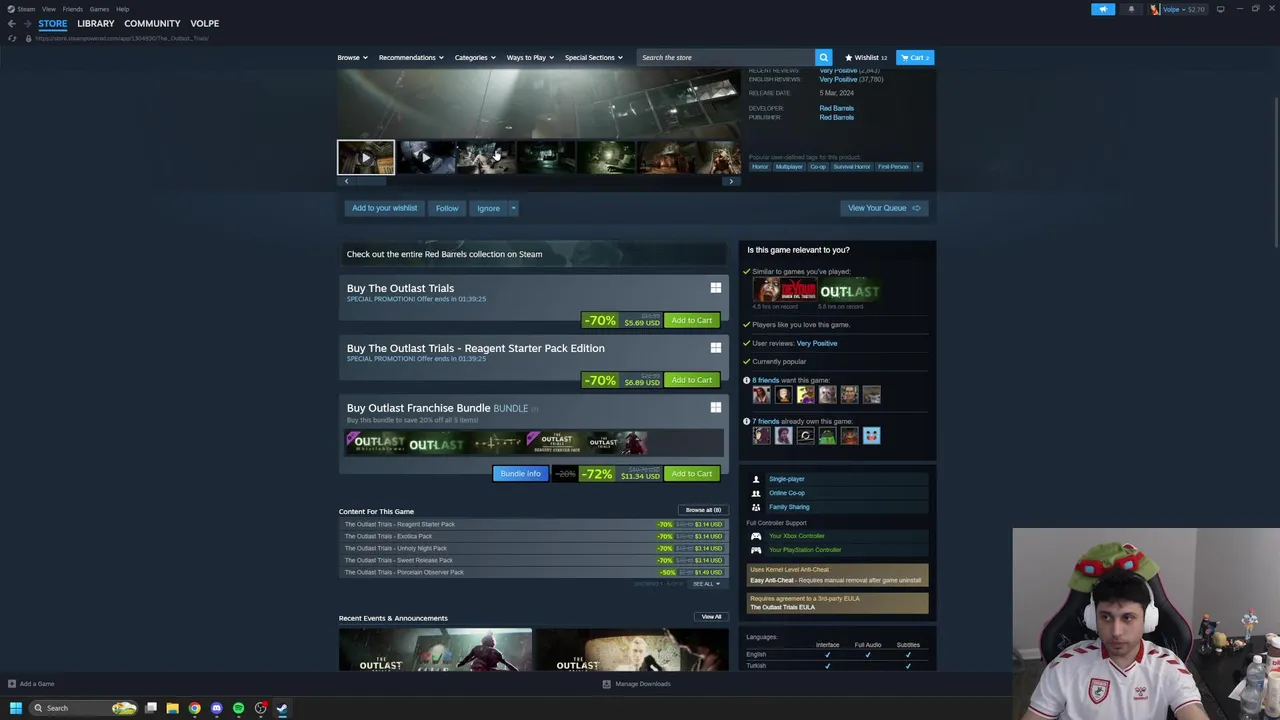
Task: Switch to the COMMUNITY tab
Action: tap(152, 23)
